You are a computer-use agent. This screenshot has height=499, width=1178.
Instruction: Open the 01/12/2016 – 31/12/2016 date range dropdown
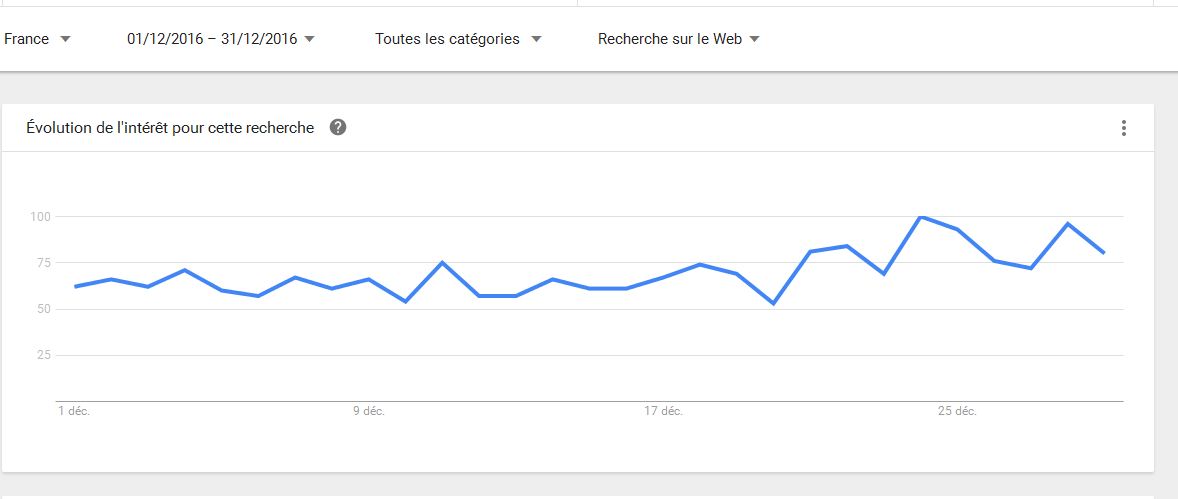click(x=221, y=39)
